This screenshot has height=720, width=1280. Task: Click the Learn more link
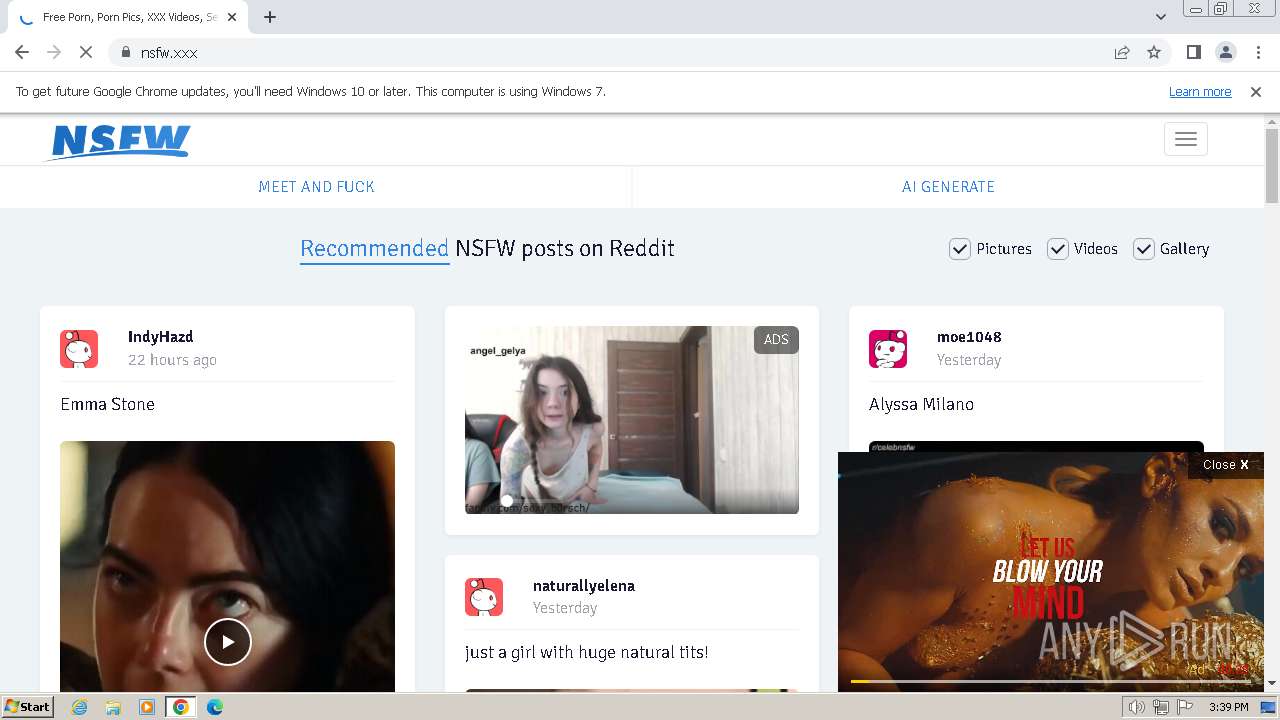[1200, 92]
